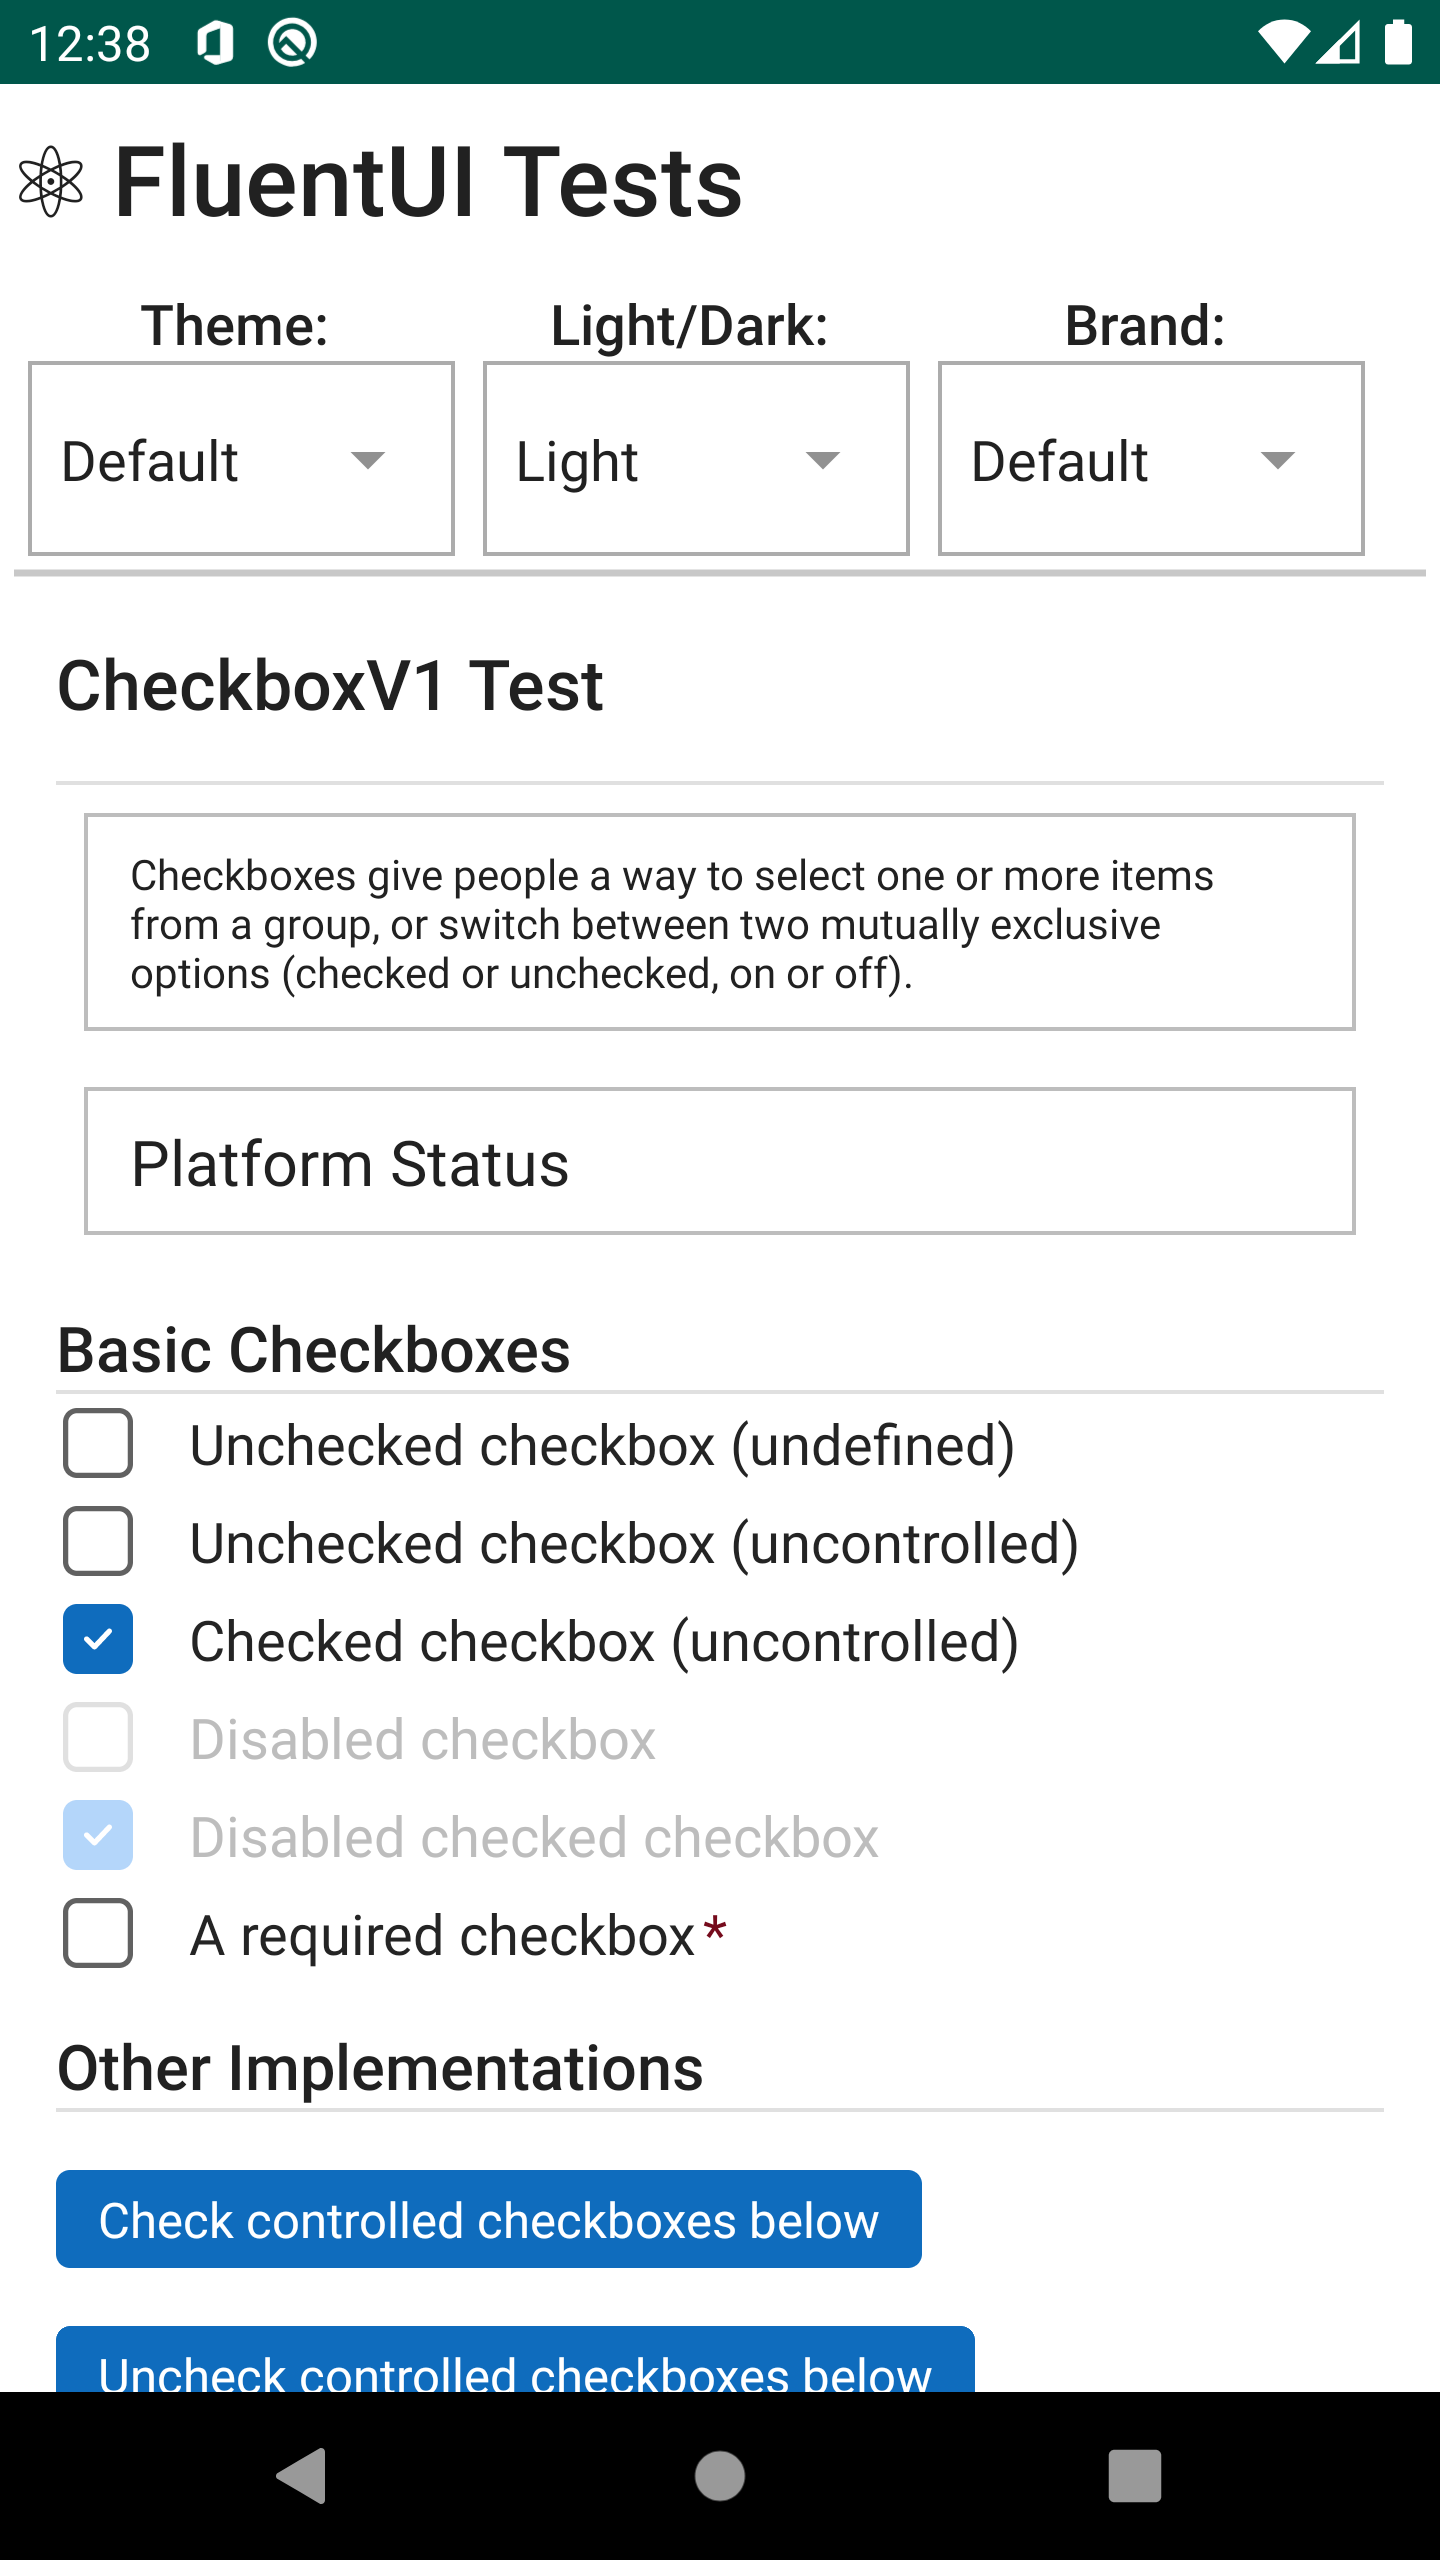Image resolution: width=1440 pixels, height=2560 pixels.
Task: Tap the cellular signal icon in the status bar
Action: tap(1337, 40)
